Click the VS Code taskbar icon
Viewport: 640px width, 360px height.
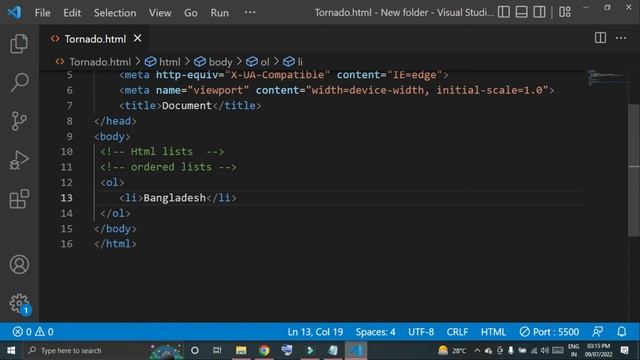(356, 350)
